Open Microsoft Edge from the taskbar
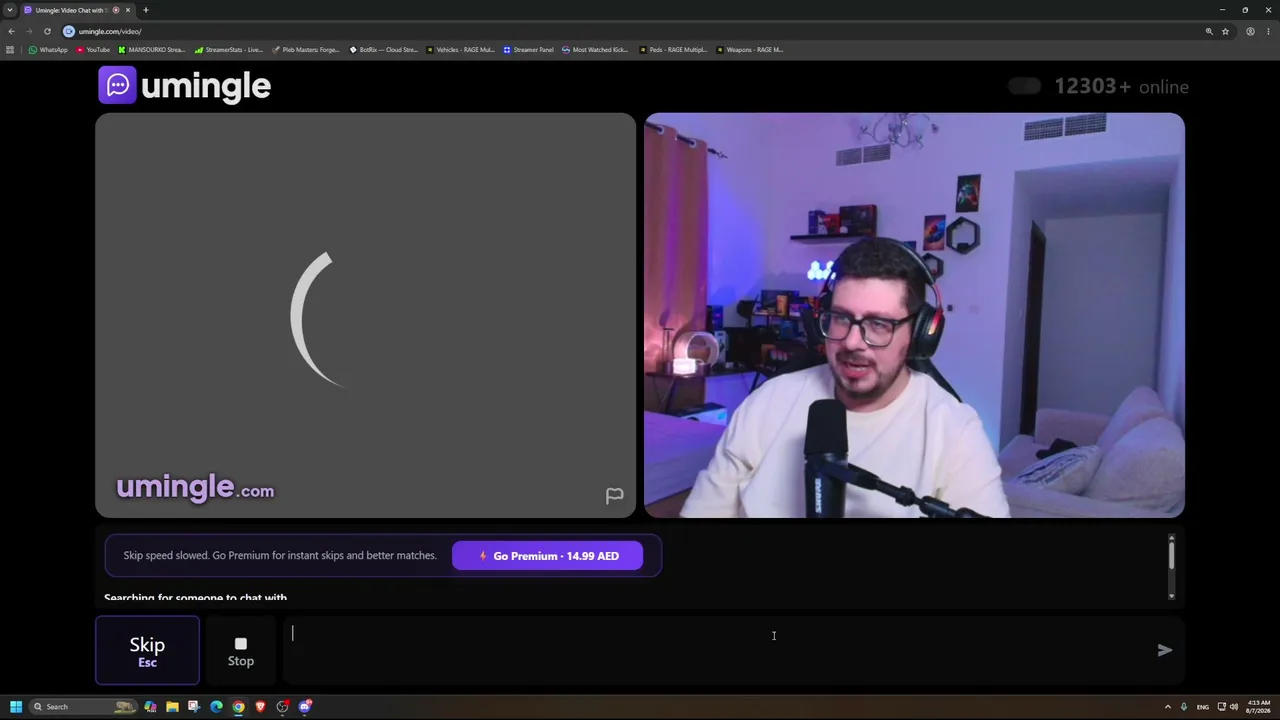This screenshot has width=1280, height=720. [216, 707]
